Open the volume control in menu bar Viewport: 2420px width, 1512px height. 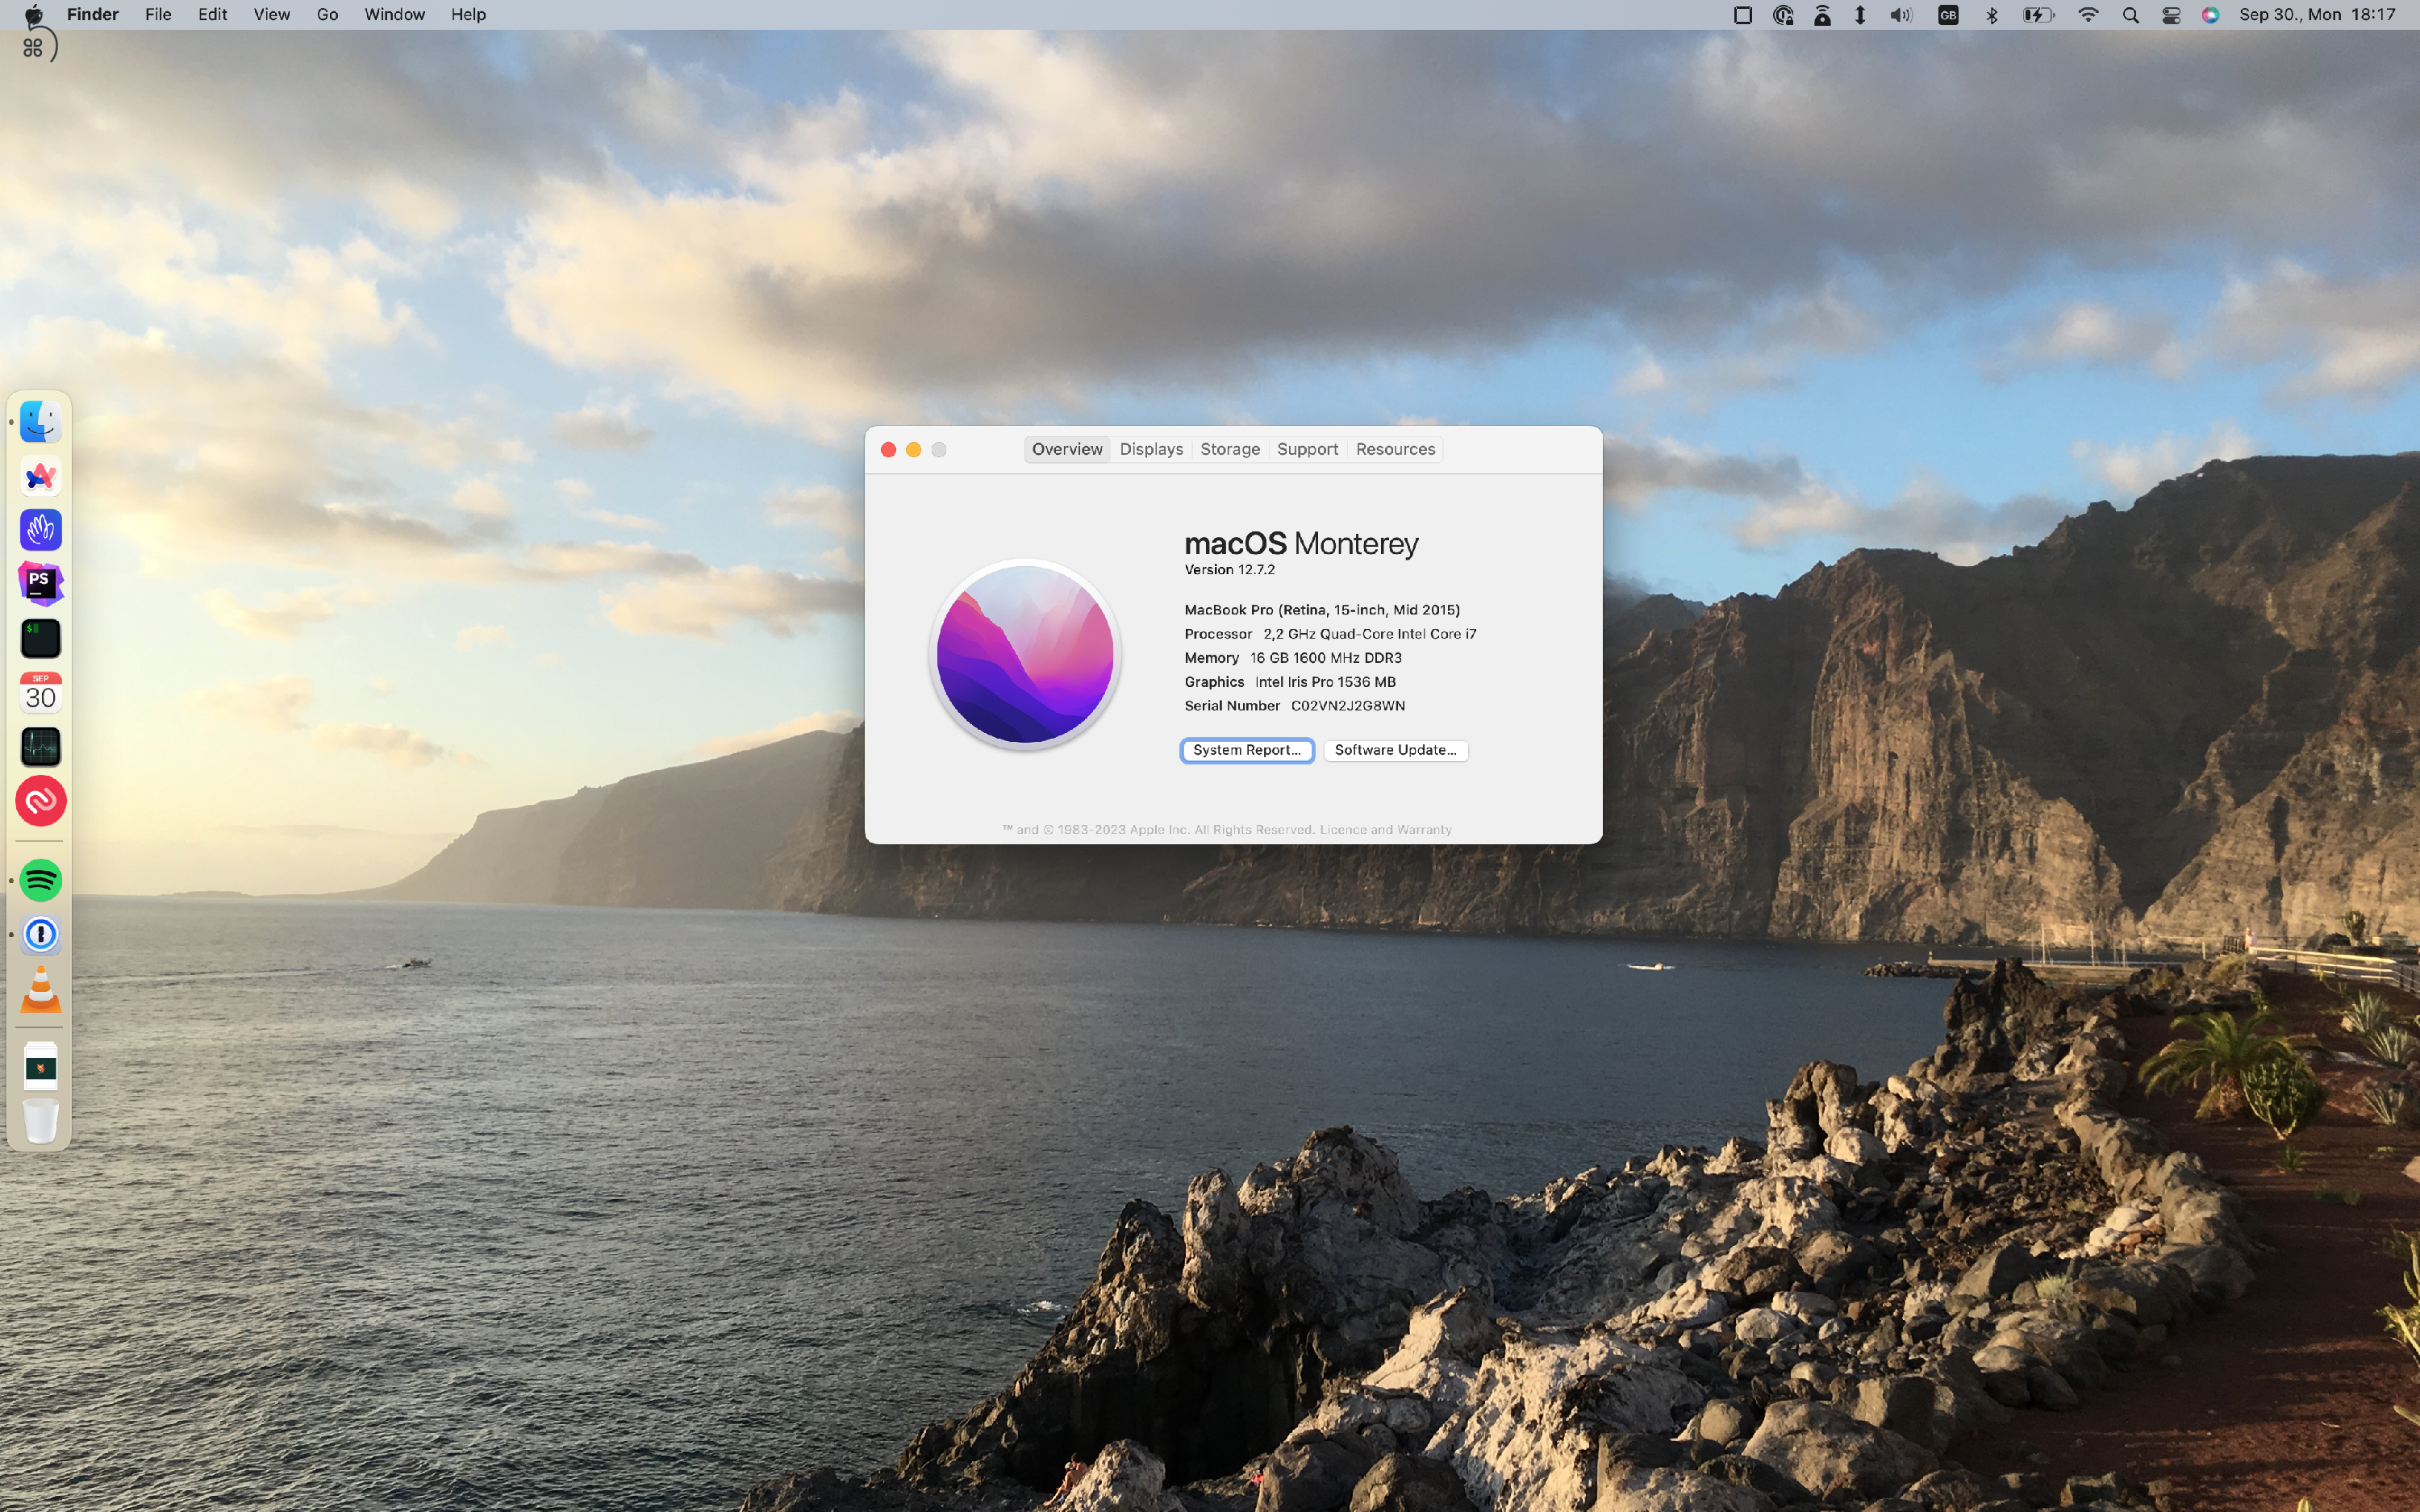pos(1901,15)
